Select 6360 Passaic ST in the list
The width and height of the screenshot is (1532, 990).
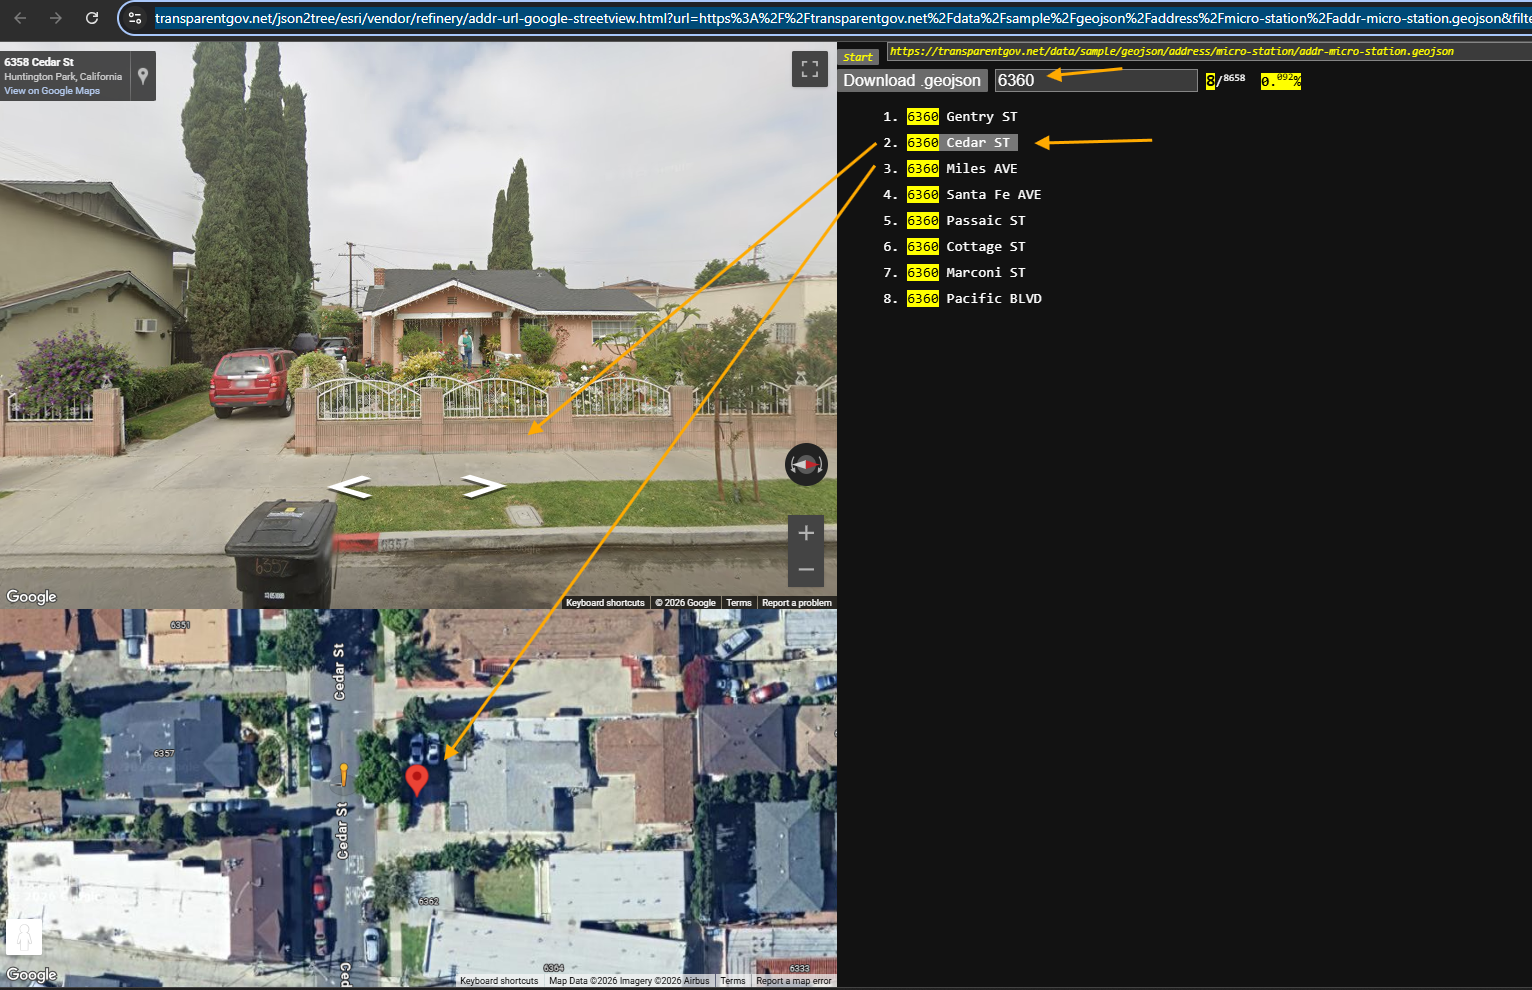point(965,221)
